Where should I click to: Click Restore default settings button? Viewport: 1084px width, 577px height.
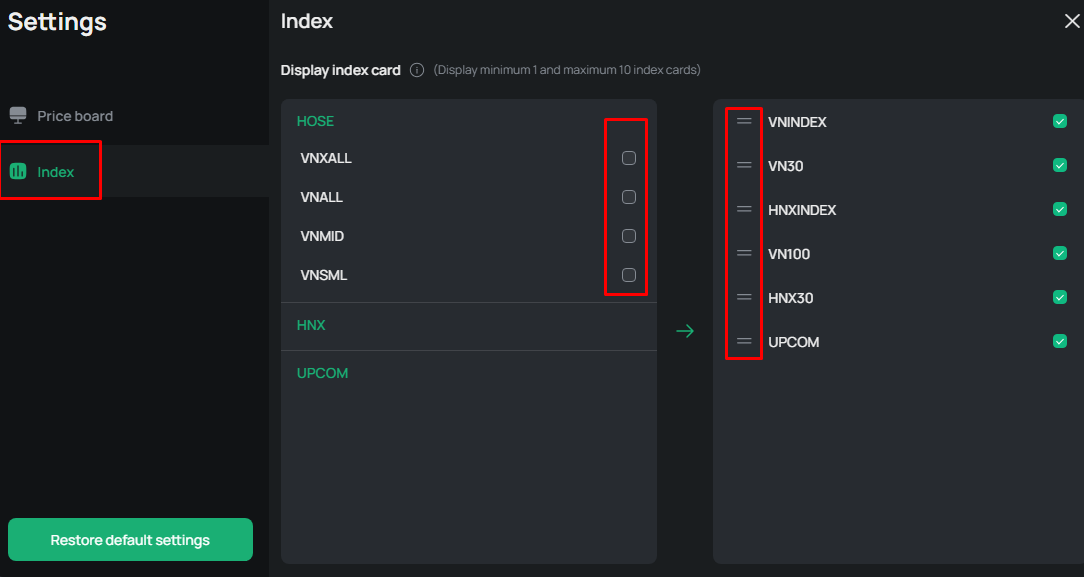tap(130, 540)
